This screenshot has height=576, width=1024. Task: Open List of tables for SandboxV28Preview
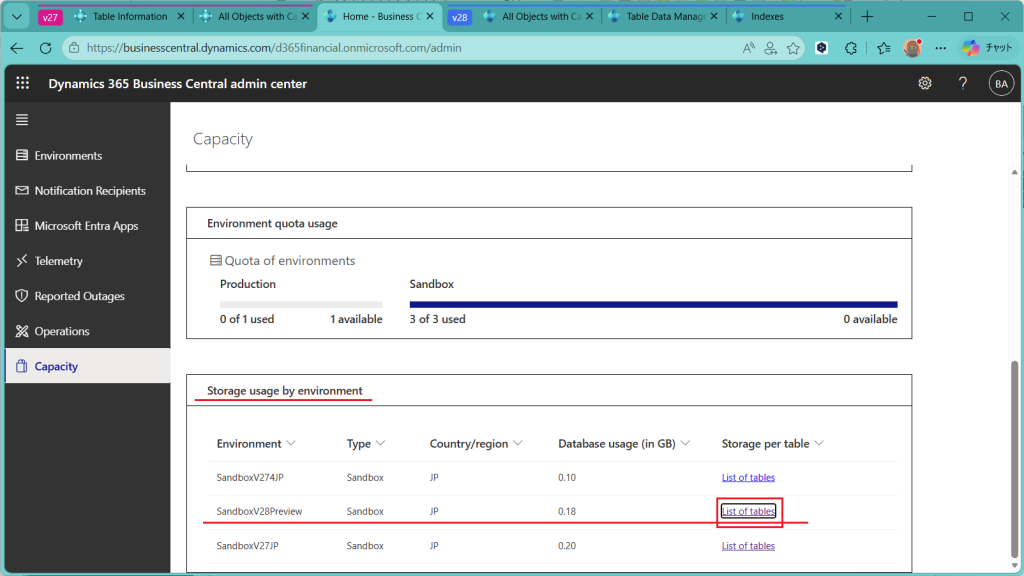click(x=748, y=512)
